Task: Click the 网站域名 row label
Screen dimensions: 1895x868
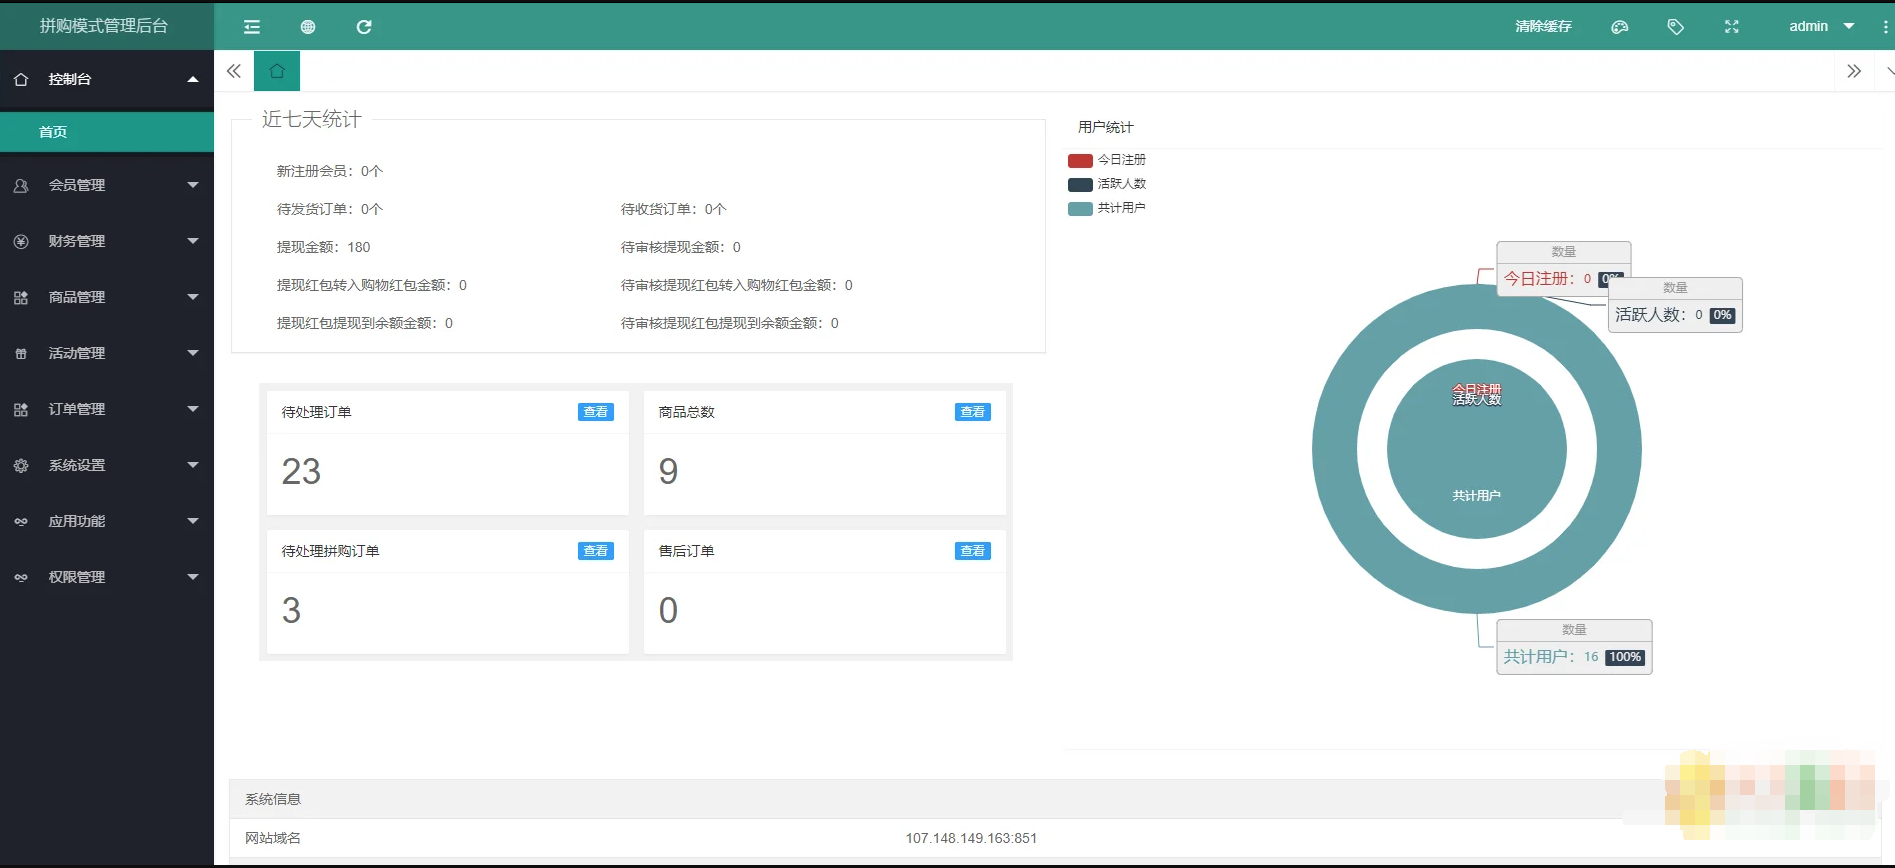Action: tap(273, 838)
